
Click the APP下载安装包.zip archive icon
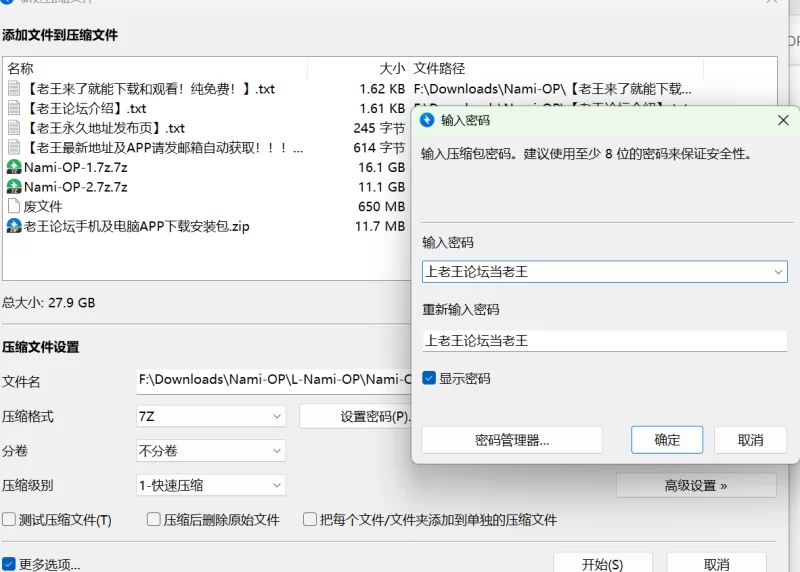pos(14,227)
